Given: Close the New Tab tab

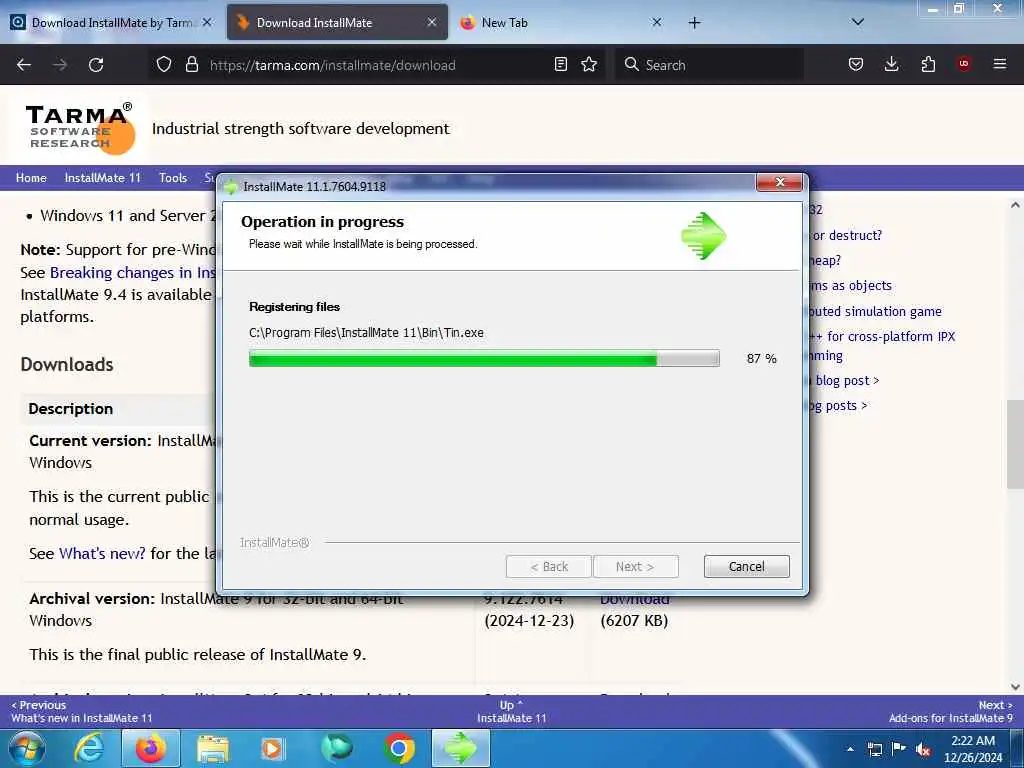Looking at the screenshot, I should [656, 22].
